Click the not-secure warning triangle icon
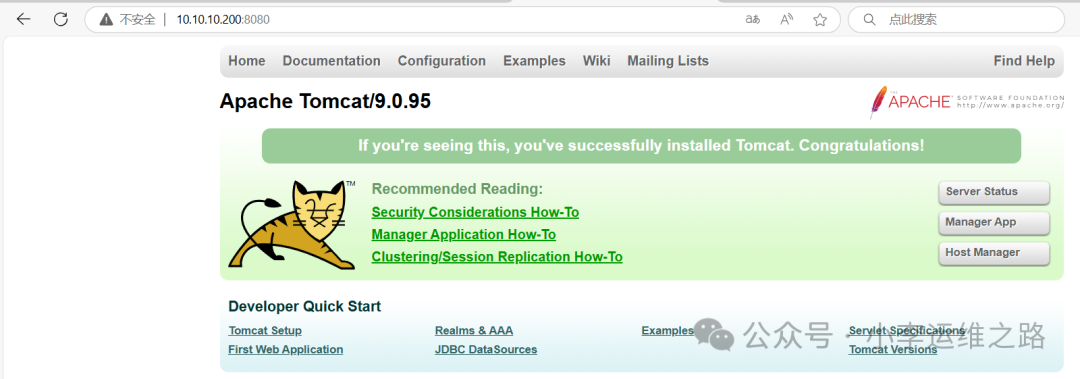1080x379 pixels. point(106,20)
